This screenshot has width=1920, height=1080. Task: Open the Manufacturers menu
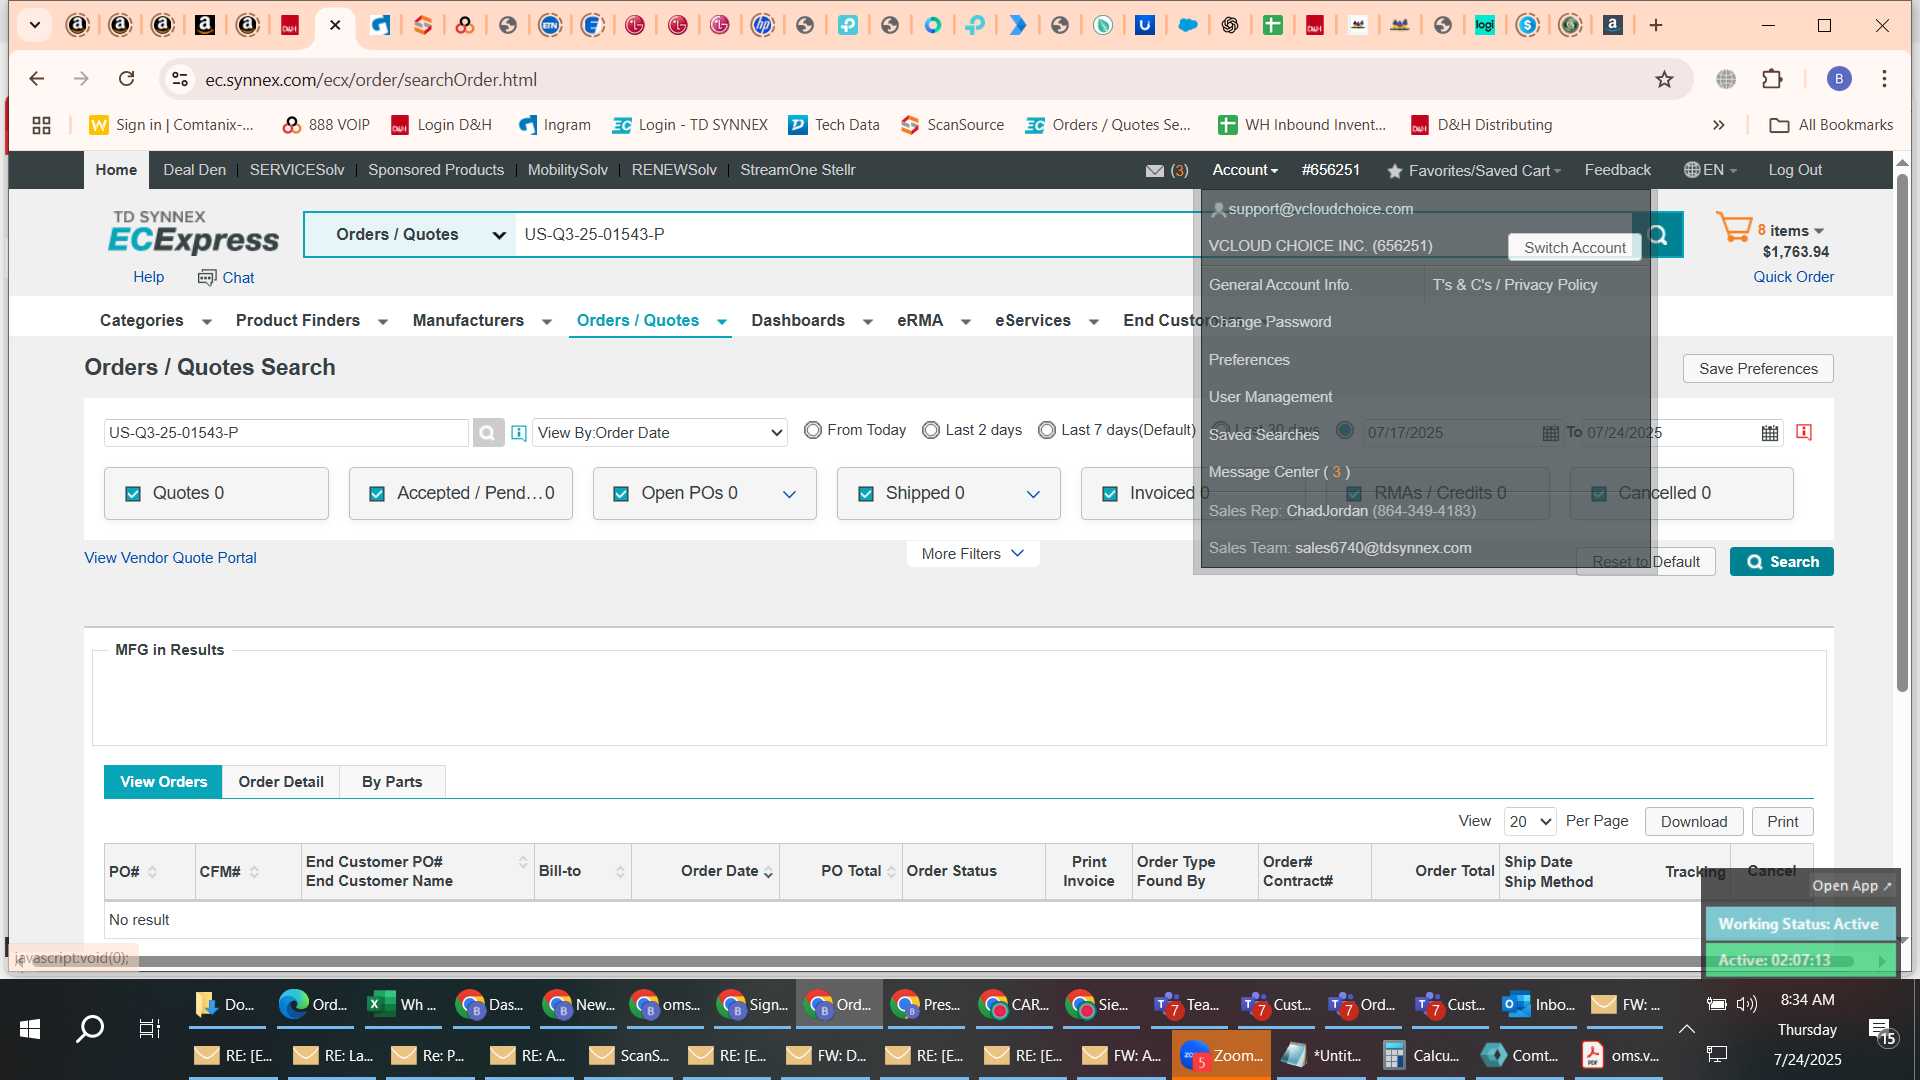[481, 321]
